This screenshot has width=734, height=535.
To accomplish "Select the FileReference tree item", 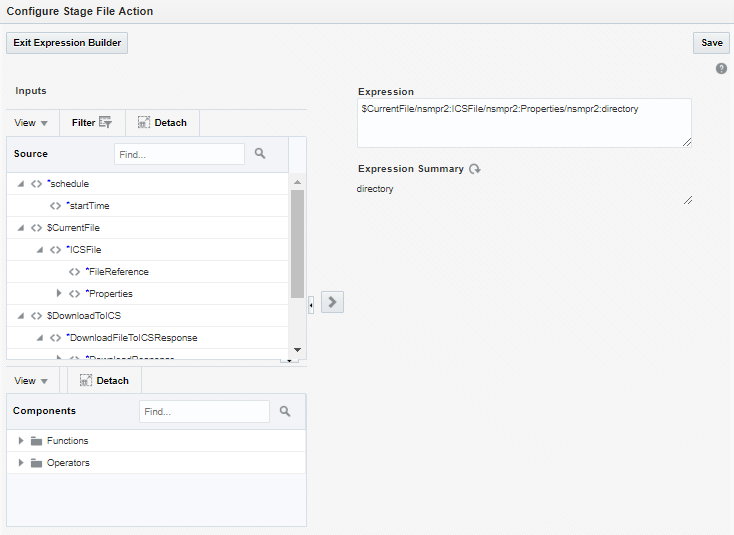I will (118, 272).
